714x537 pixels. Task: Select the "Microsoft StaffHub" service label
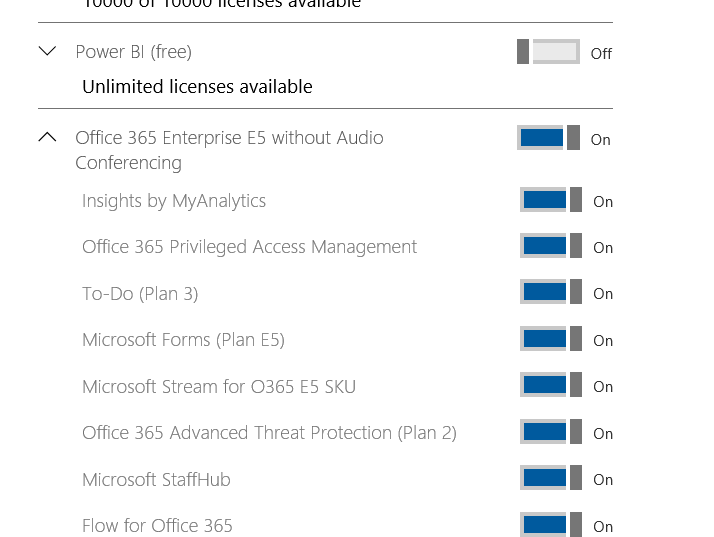coord(156,480)
